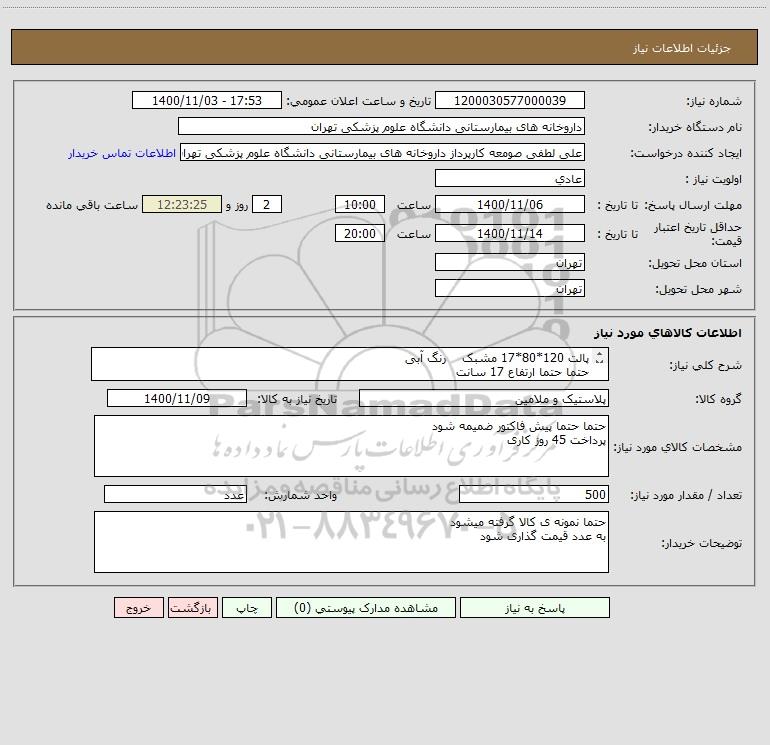Click goods specifications text area
Image resolution: width=770 pixels, height=745 pixels.
tap(351, 446)
